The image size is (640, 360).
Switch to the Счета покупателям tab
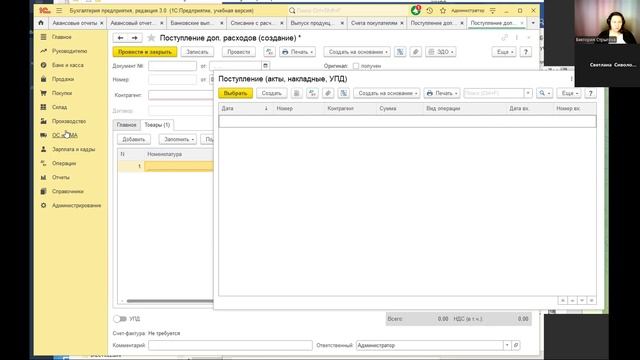(x=374, y=23)
